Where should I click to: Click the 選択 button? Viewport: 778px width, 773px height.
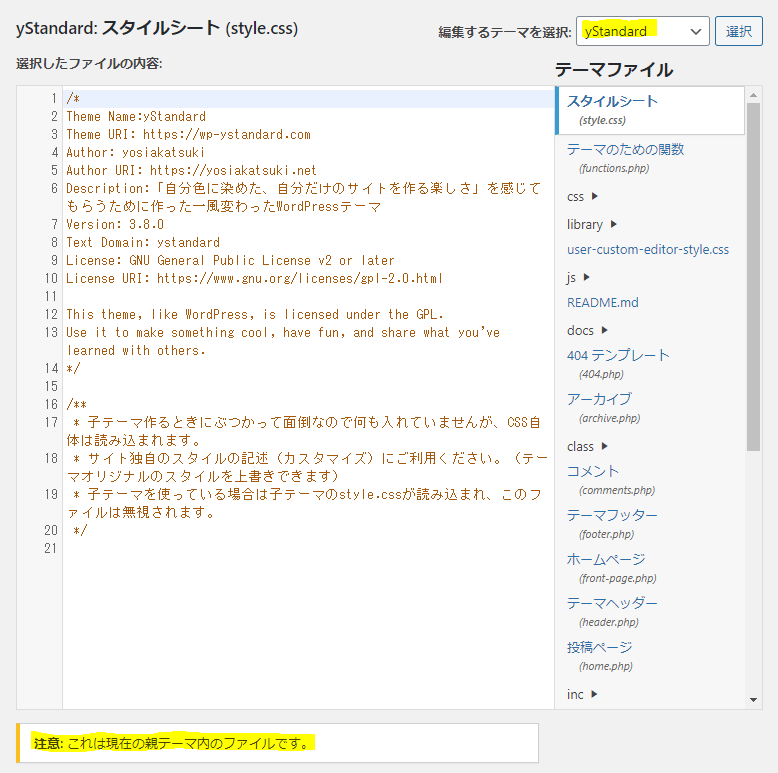738,31
